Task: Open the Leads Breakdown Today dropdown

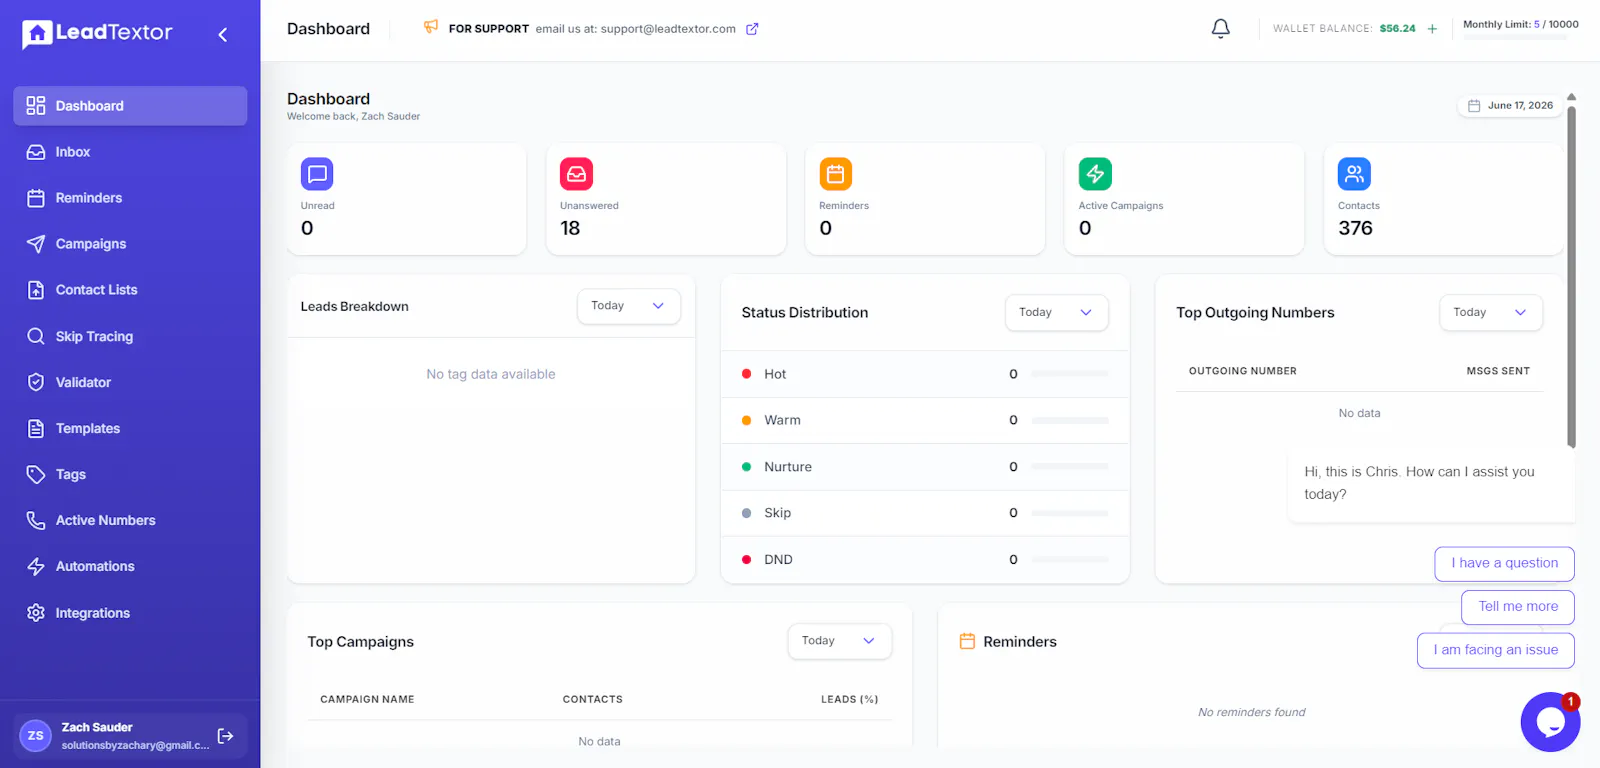Action: pos(628,306)
